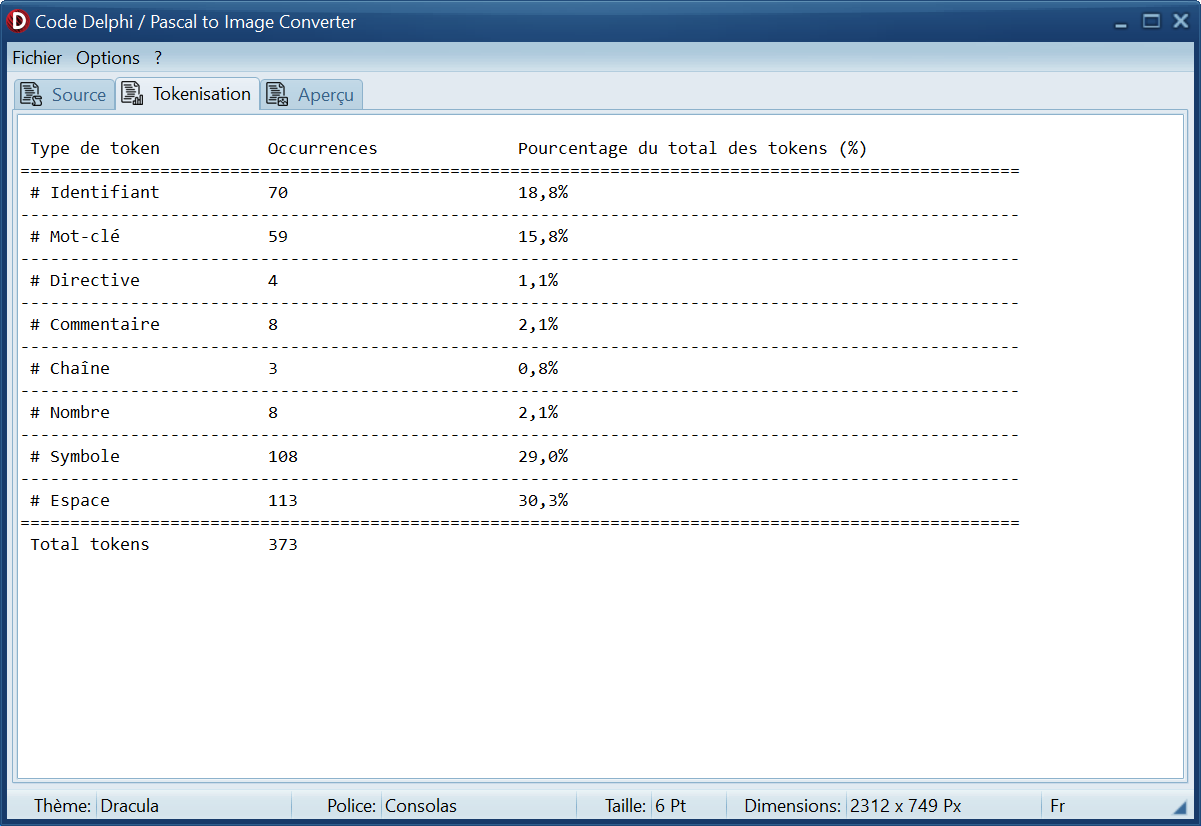This screenshot has height=826, width=1201.
Task: Click the Fr language indicator
Action: pos(1057,806)
